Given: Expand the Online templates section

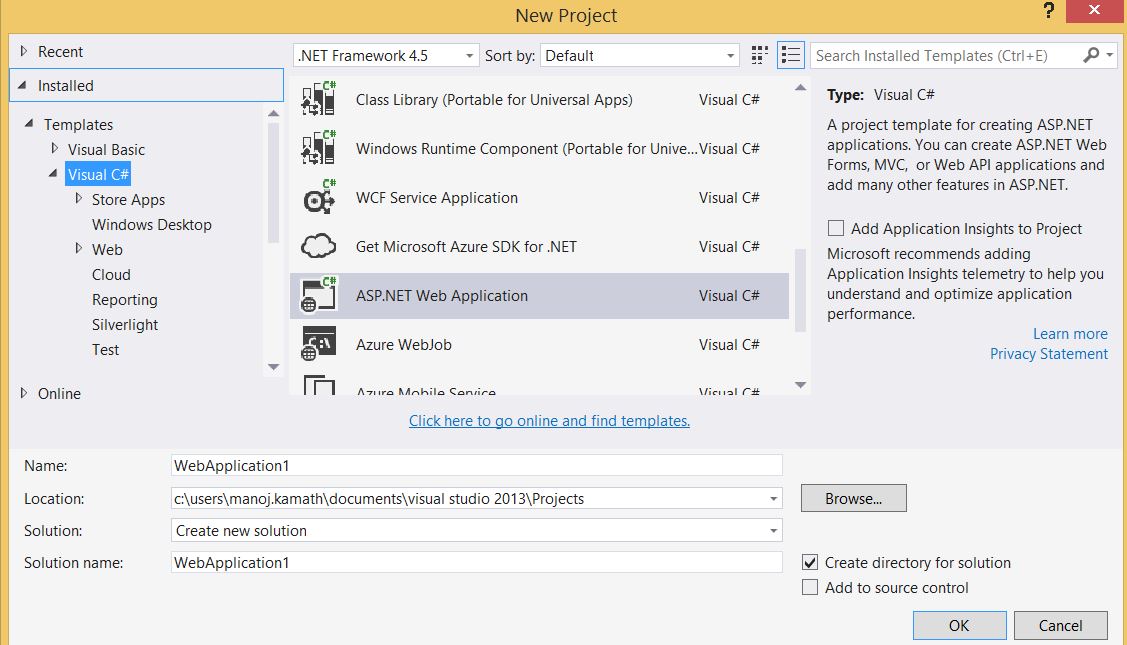Looking at the screenshot, I should [24, 393].
